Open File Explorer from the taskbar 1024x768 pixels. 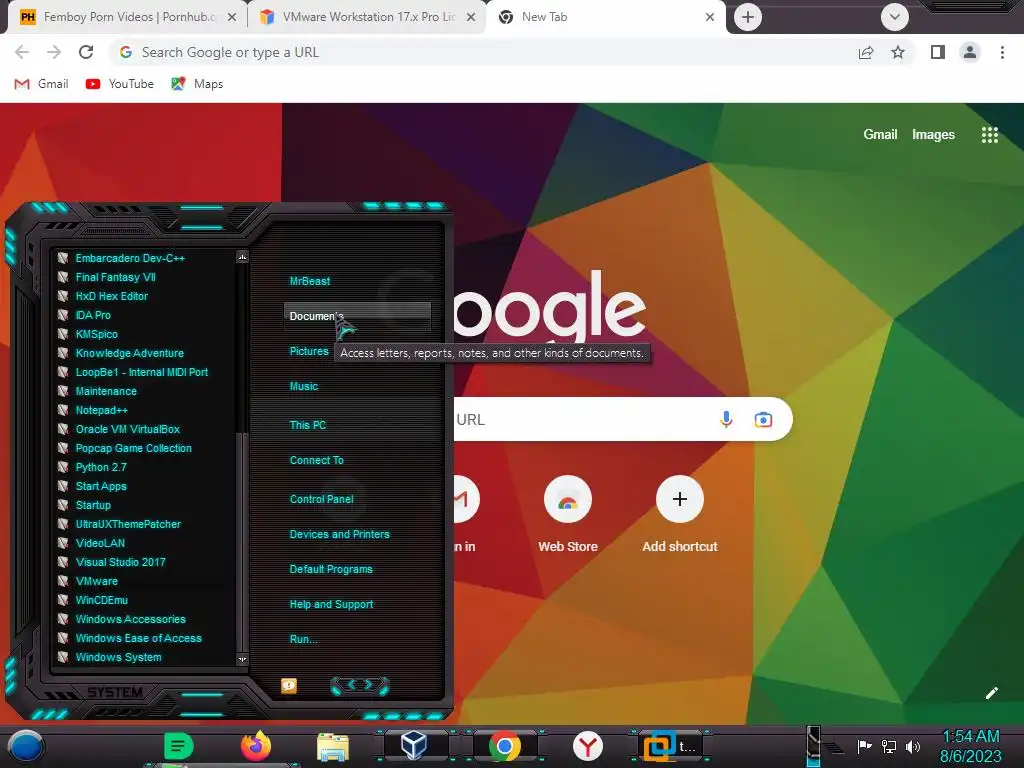(x=333, y=747)
